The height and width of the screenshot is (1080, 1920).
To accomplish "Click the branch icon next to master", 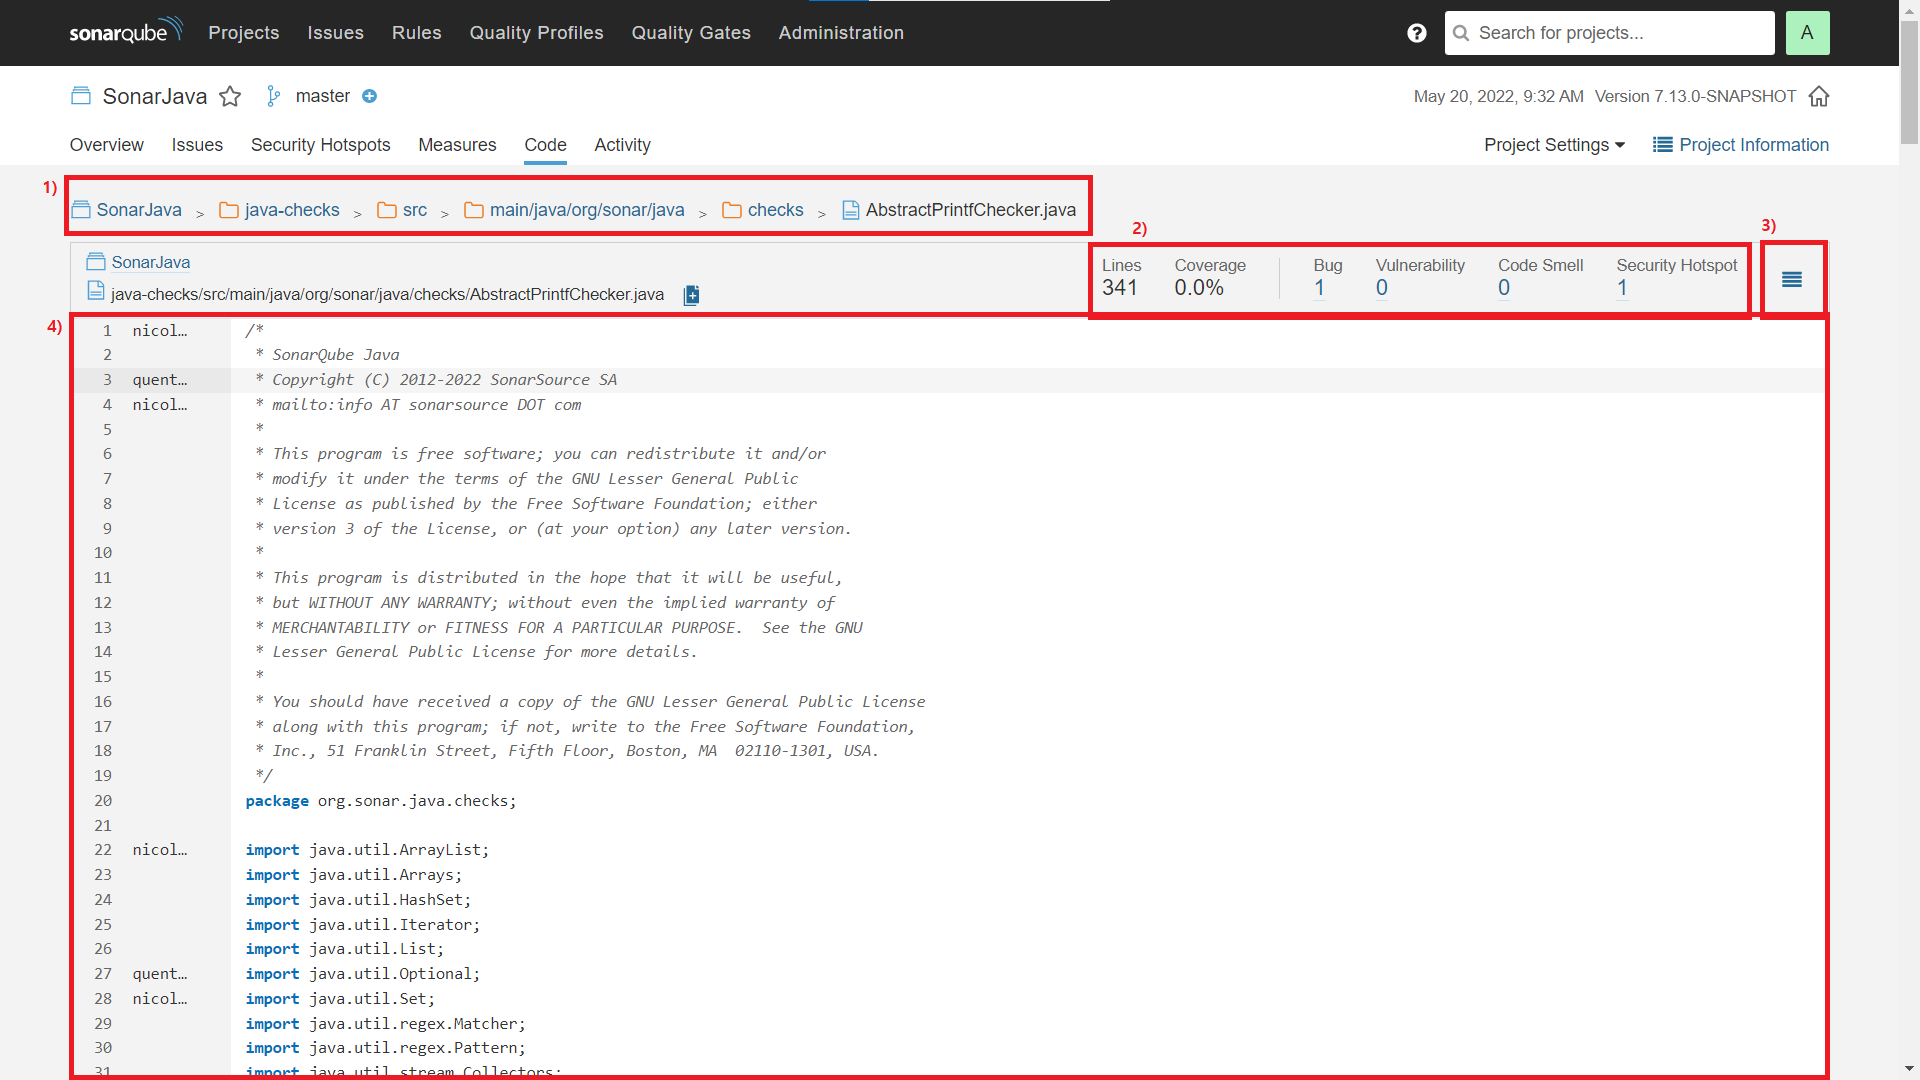I will pos(273,96).
